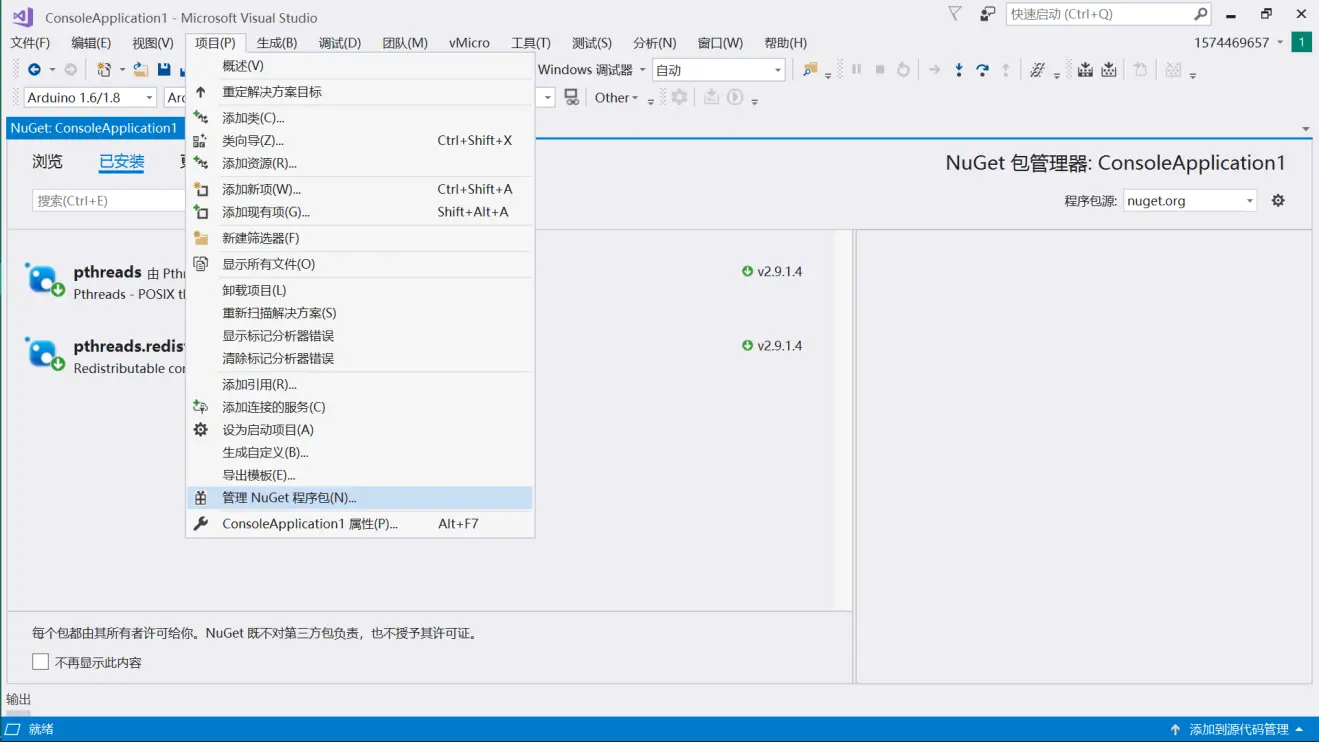
Task: Switch to the 浏览 tab
Action: click(x=47, y=161)
